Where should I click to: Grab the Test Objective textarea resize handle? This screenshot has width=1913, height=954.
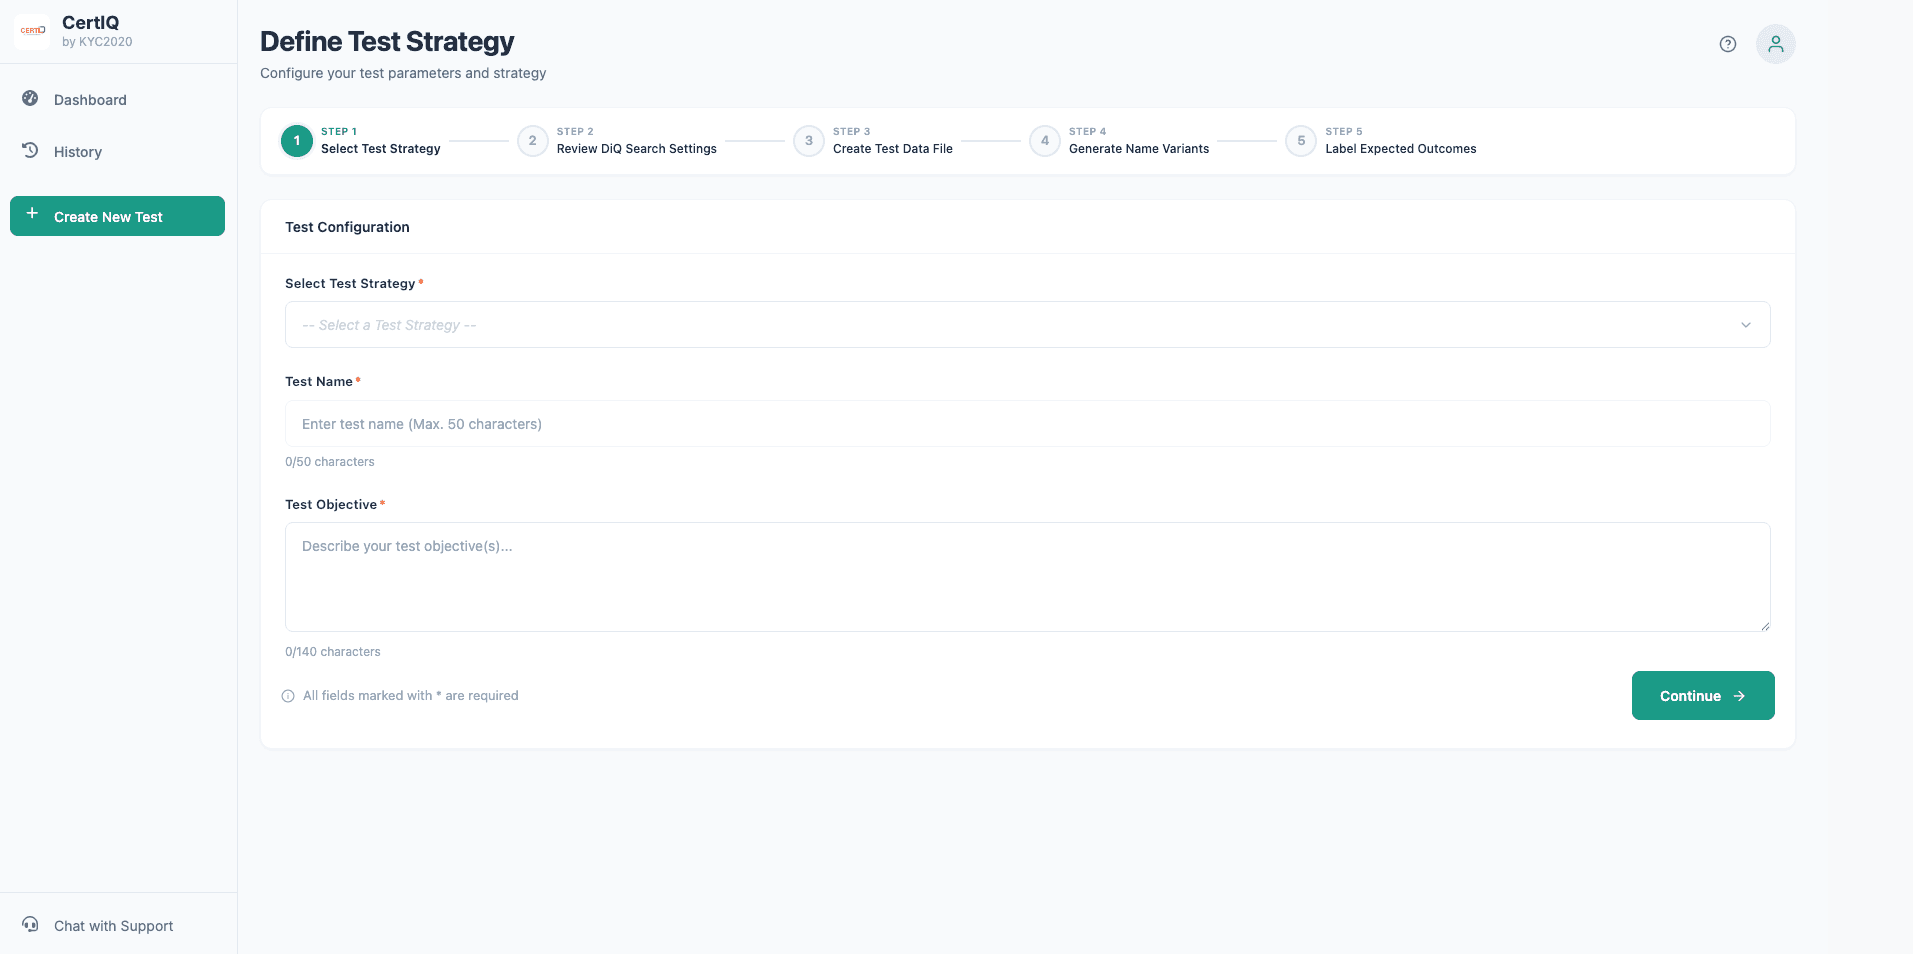click(1764, 626)
